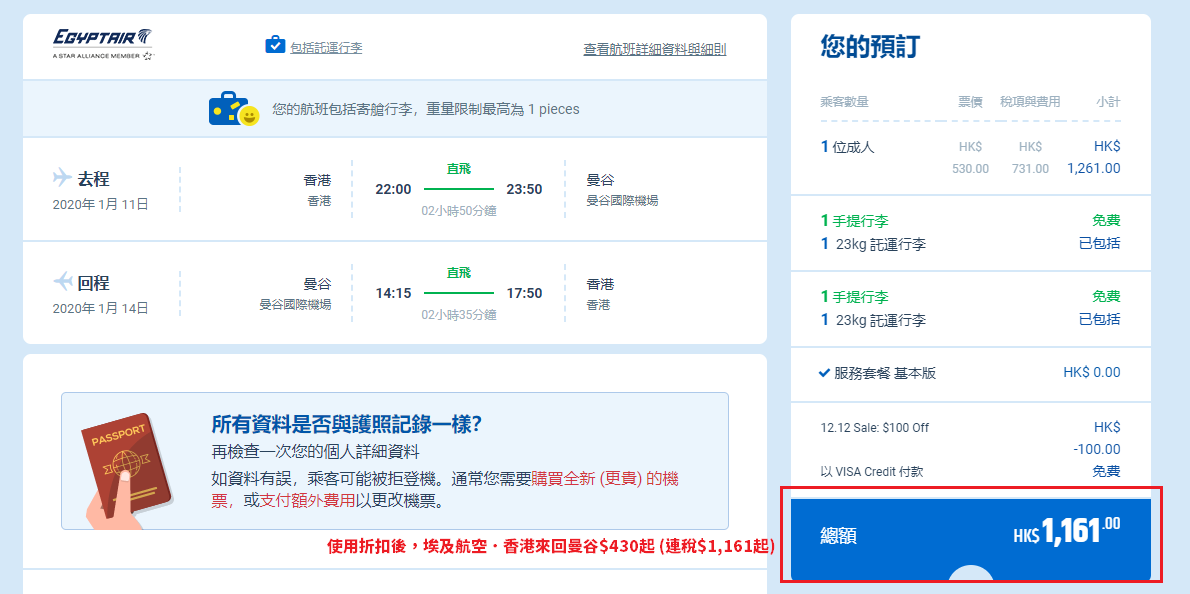Click the outbound airplane icon next to 去程
The image size is (1190, 594).
coord(61,178)
